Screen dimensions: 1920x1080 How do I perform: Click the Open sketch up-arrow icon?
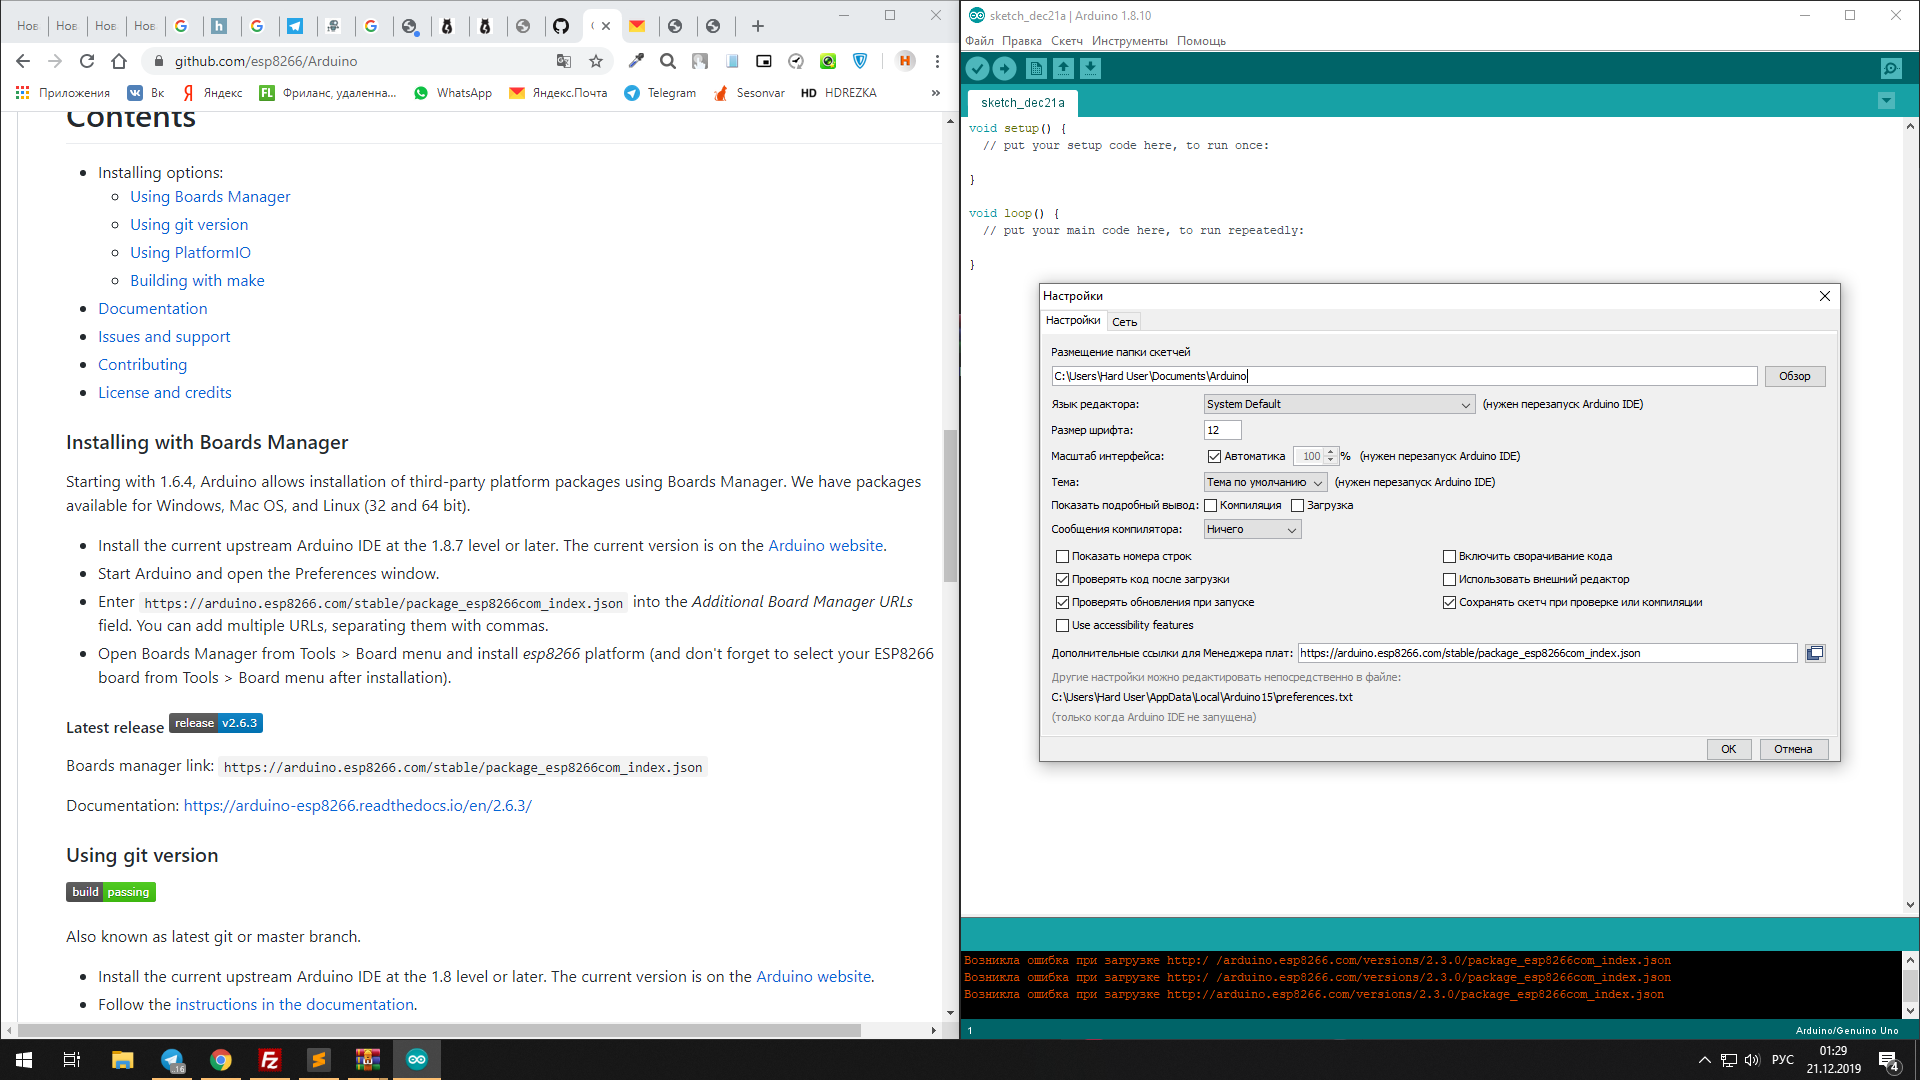pos(1063,68)
